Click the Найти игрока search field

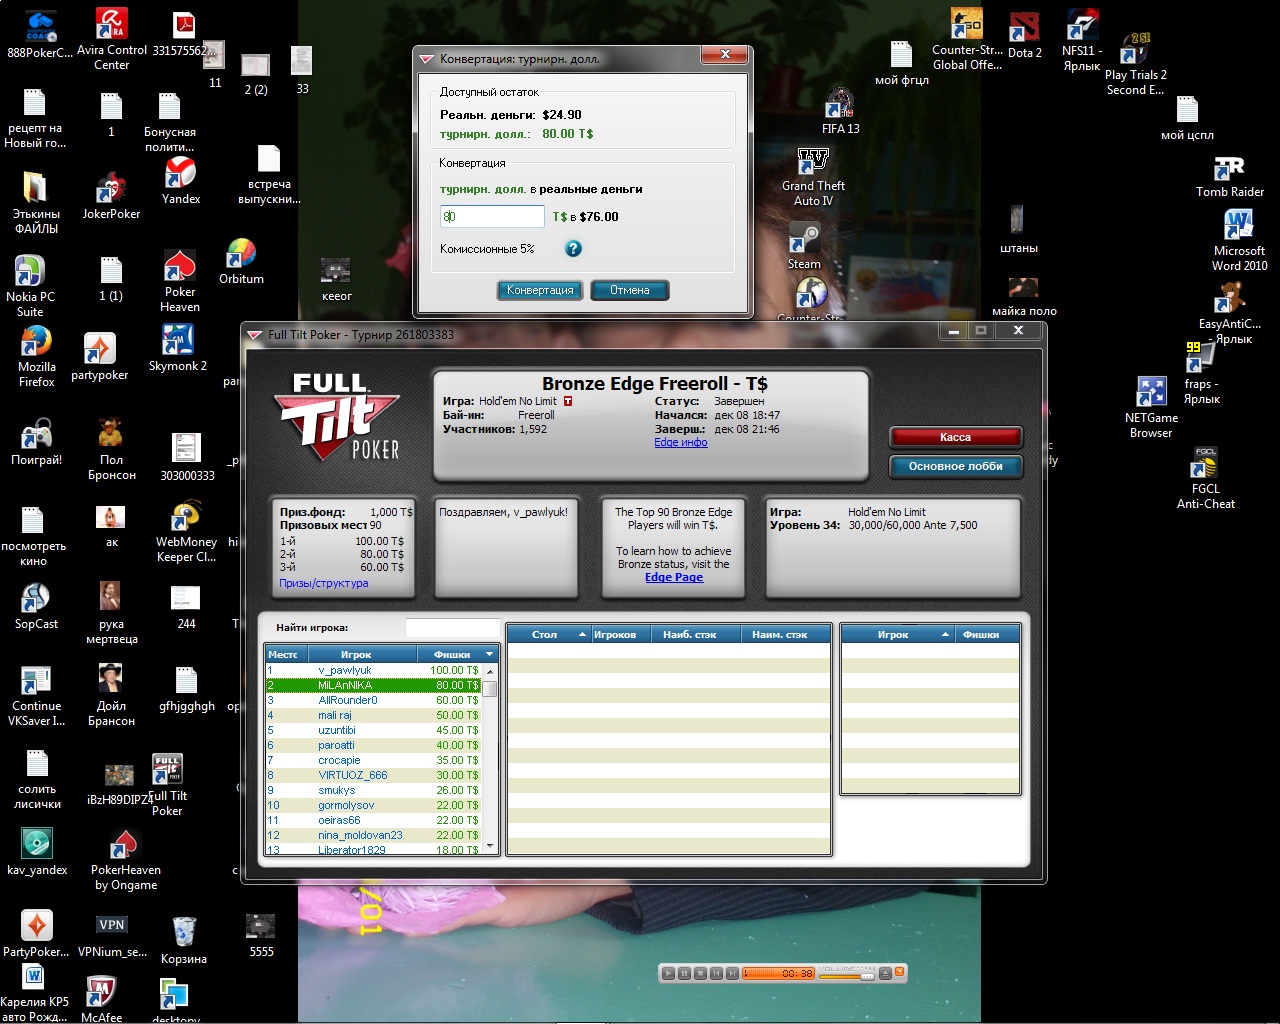click(x=452, y=628)
